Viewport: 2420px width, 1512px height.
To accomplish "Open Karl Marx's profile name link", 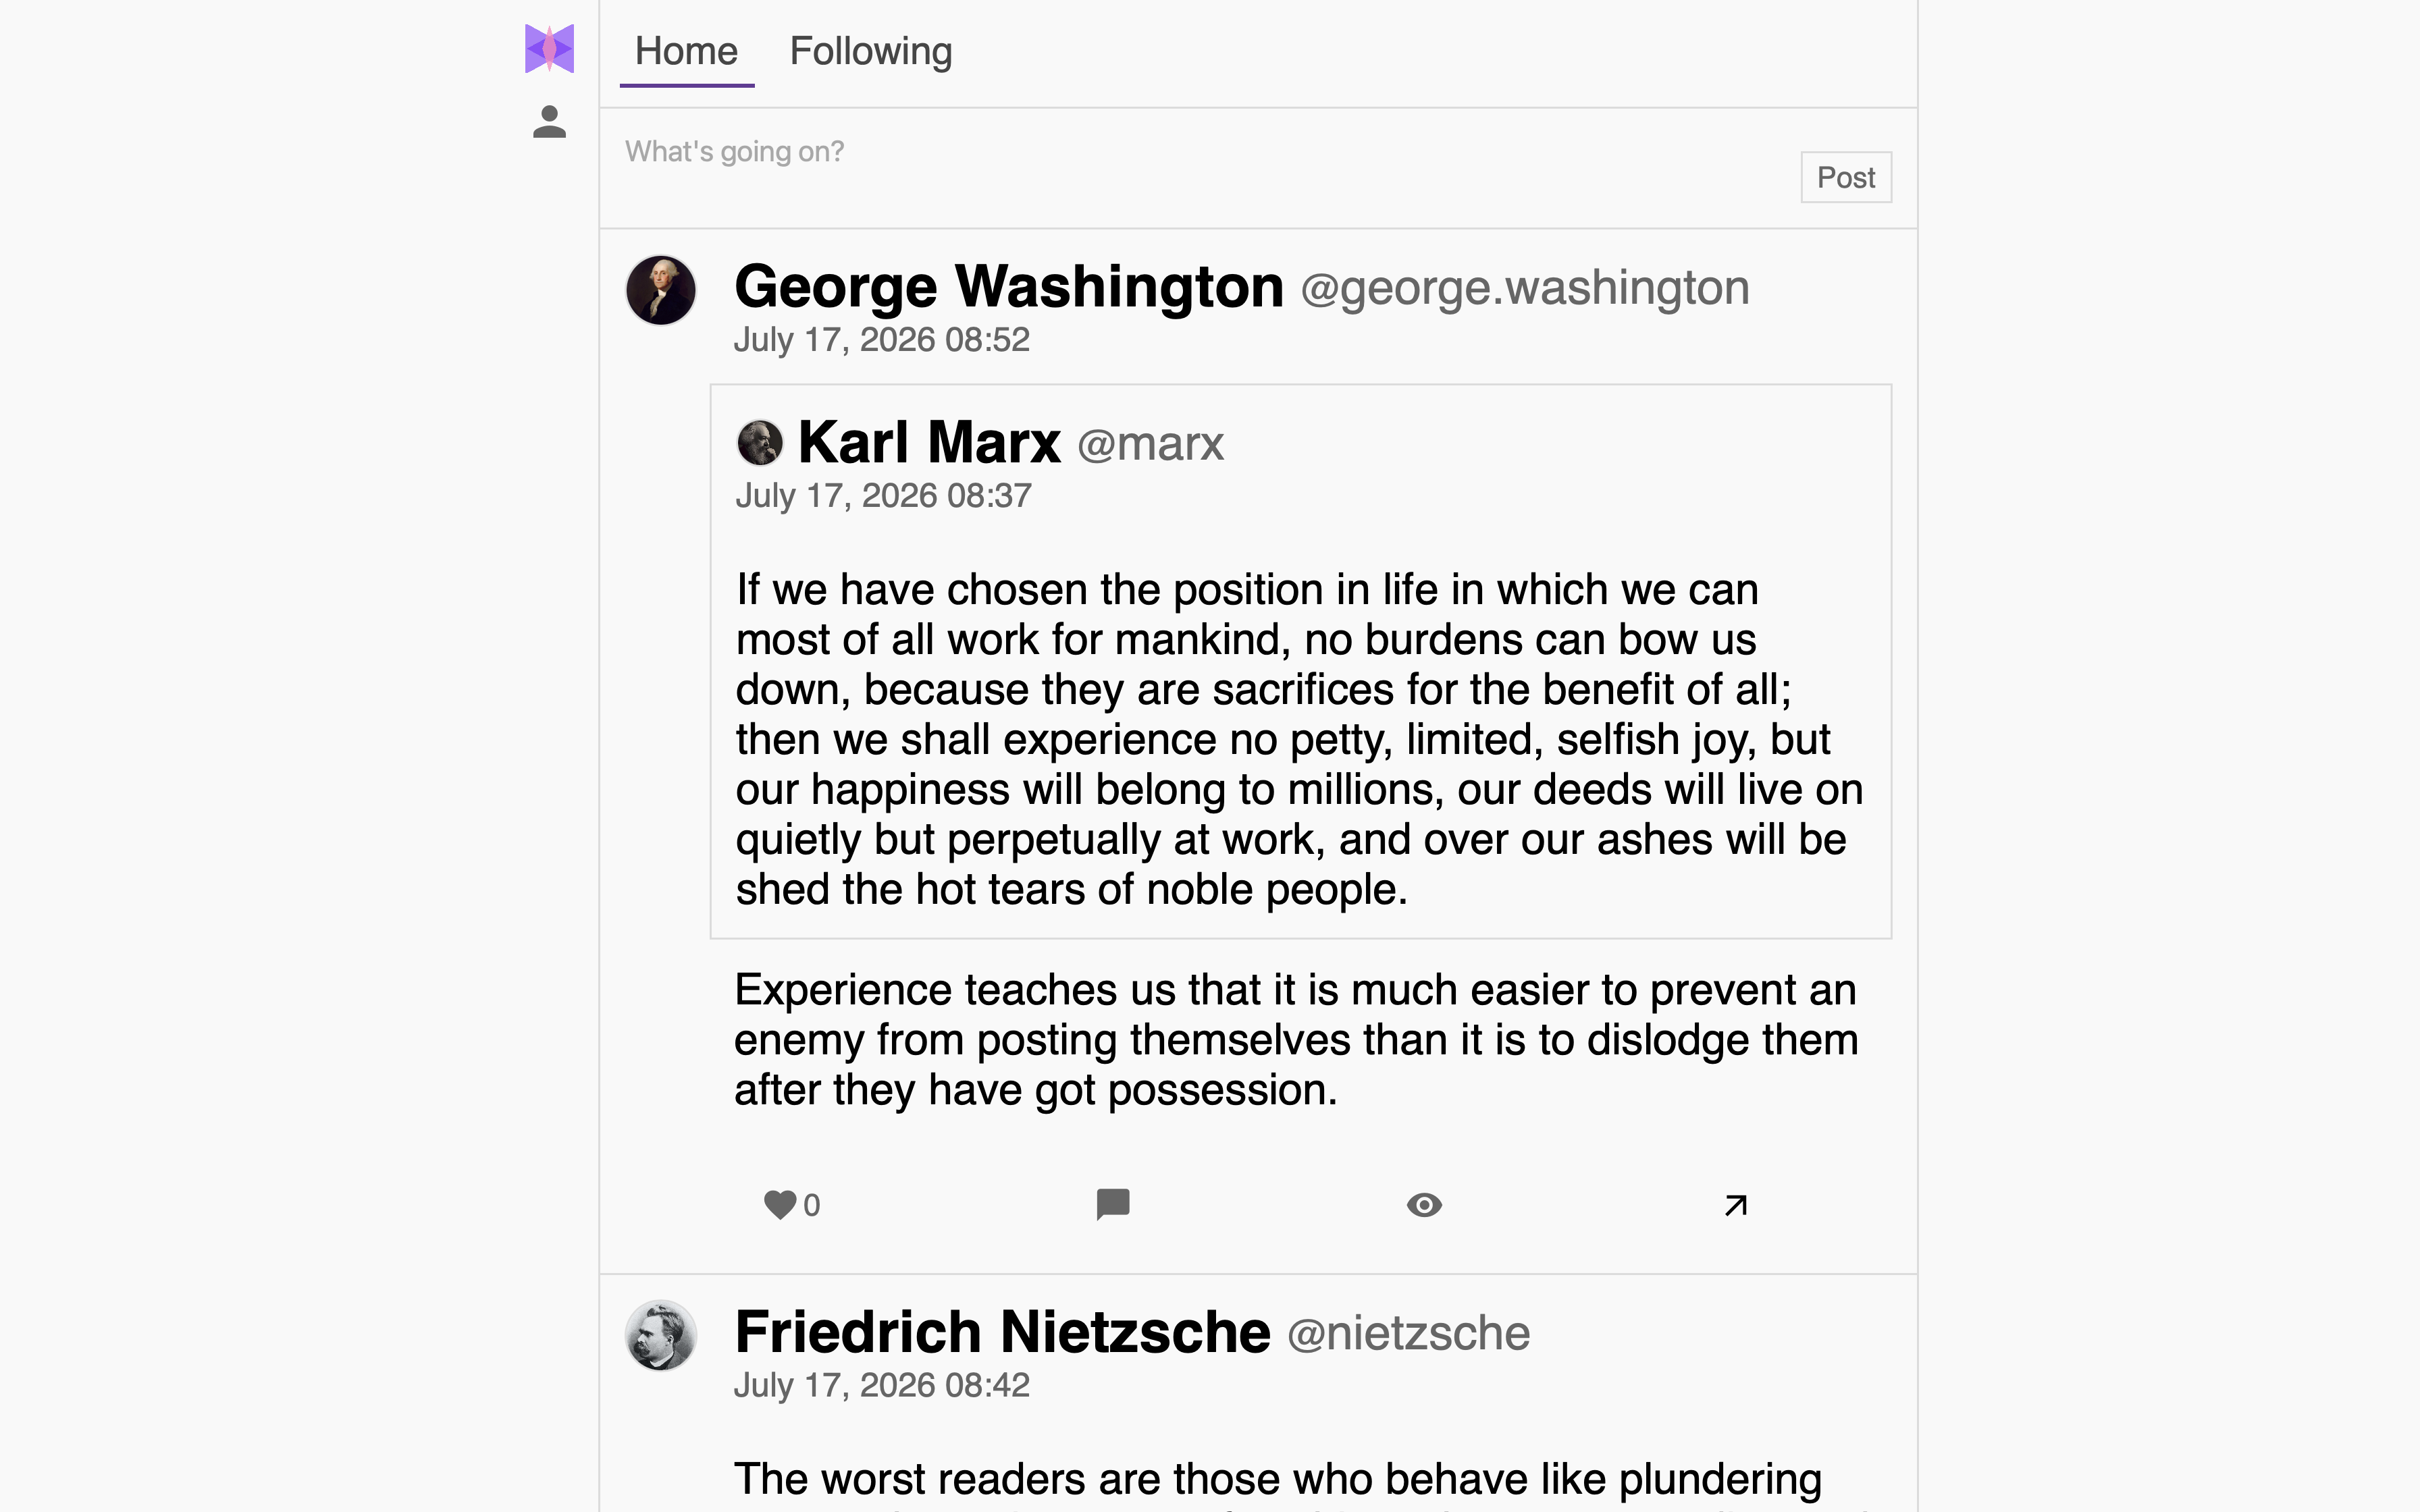I will pos(929,442).
